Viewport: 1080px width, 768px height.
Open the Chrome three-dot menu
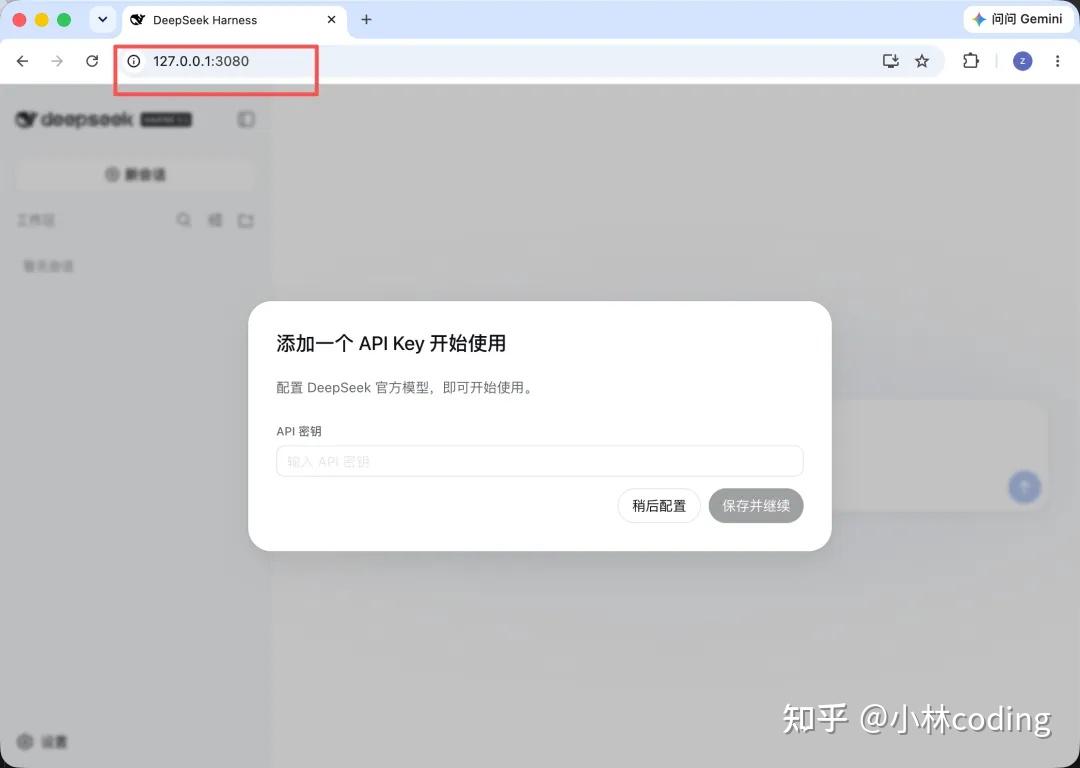click(1057, 61)
